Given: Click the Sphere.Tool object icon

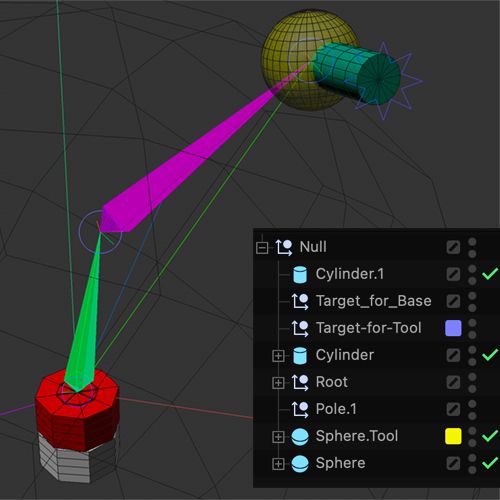Looking at the screenshot, I should [300, 437].
